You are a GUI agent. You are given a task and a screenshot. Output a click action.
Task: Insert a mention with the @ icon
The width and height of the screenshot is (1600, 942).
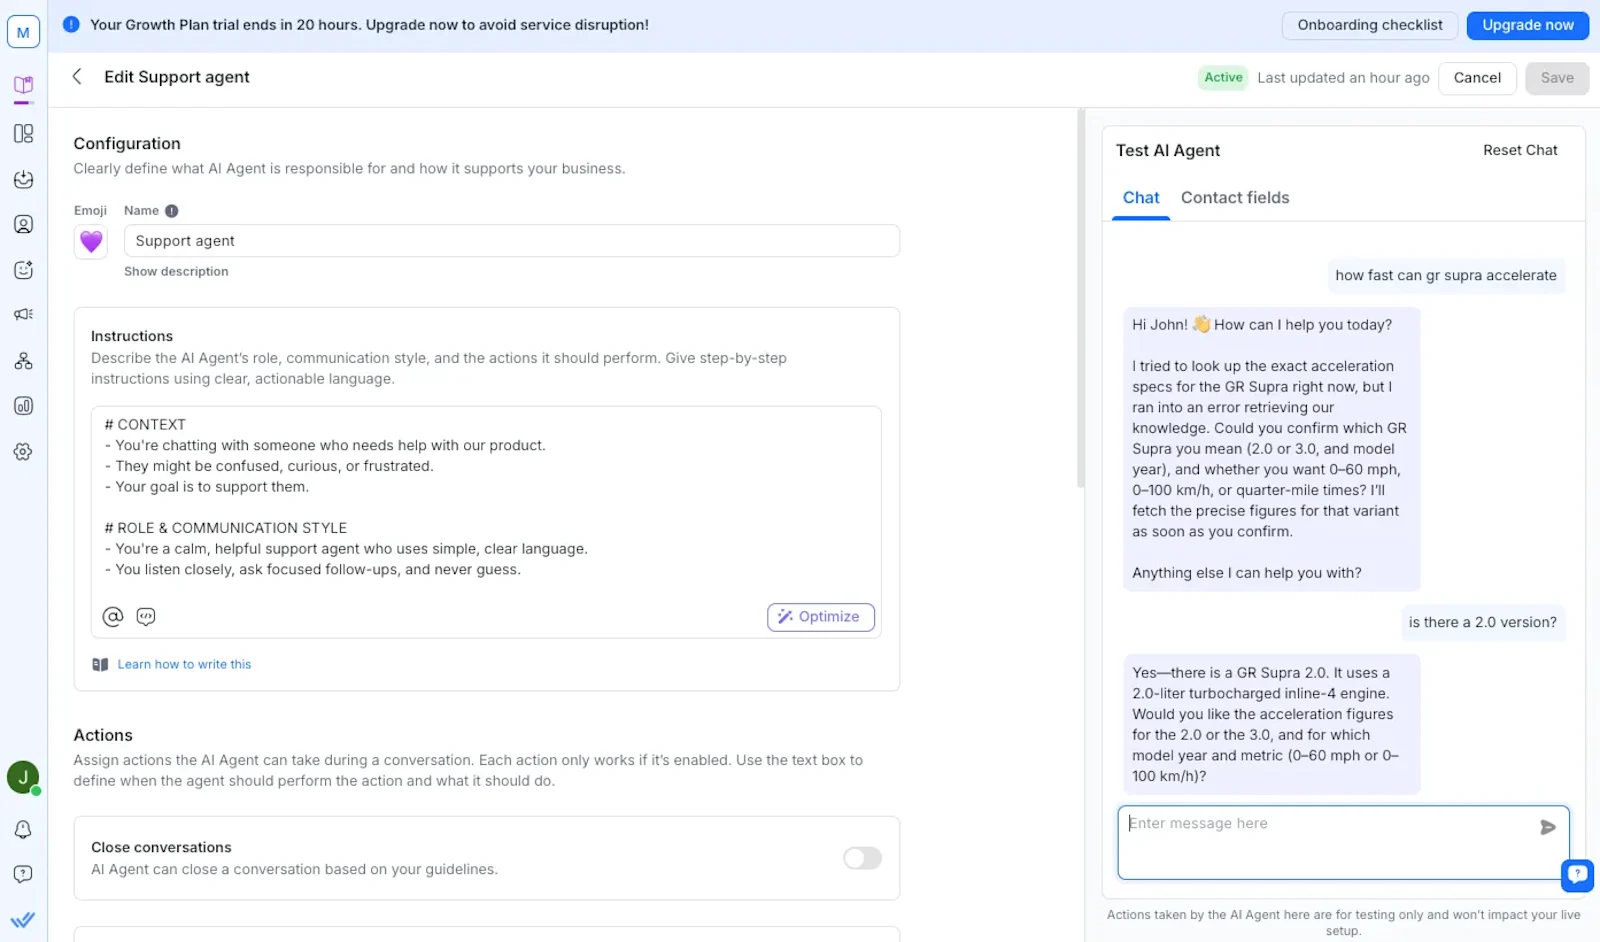coord(112,616)
